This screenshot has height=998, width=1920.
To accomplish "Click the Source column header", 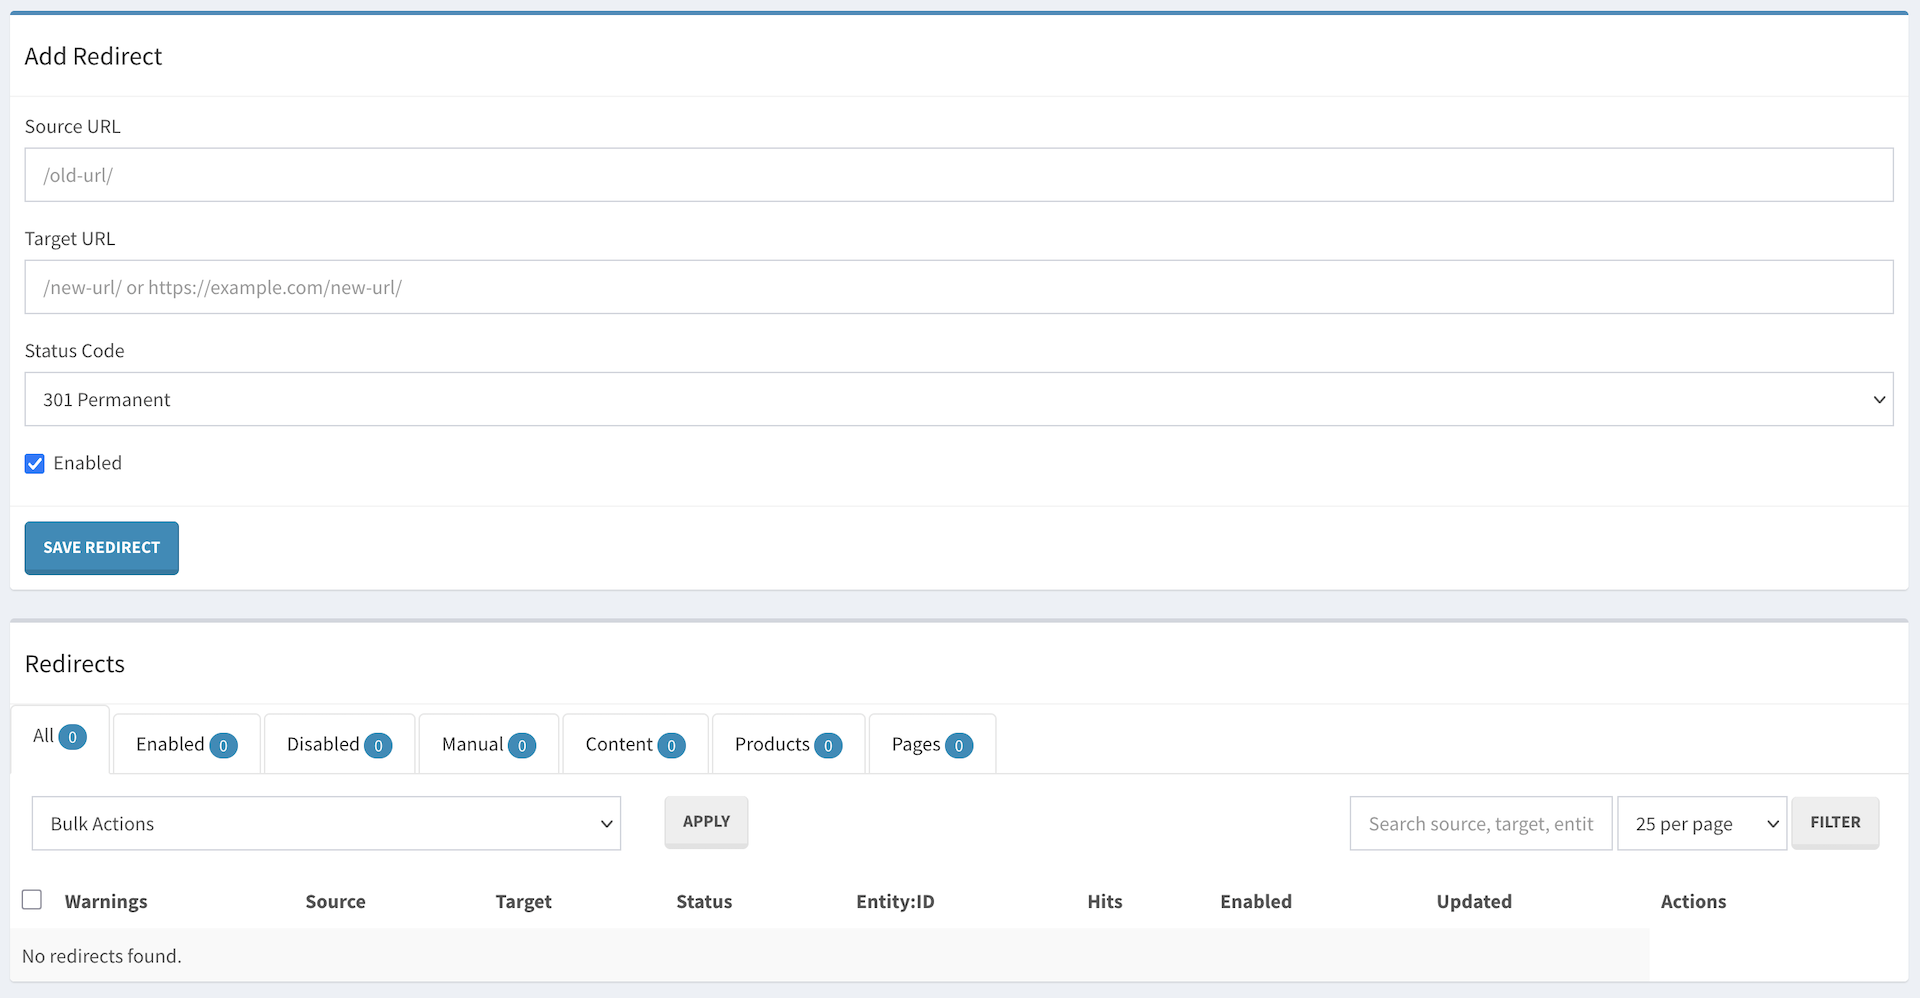I will pos(335,901).
